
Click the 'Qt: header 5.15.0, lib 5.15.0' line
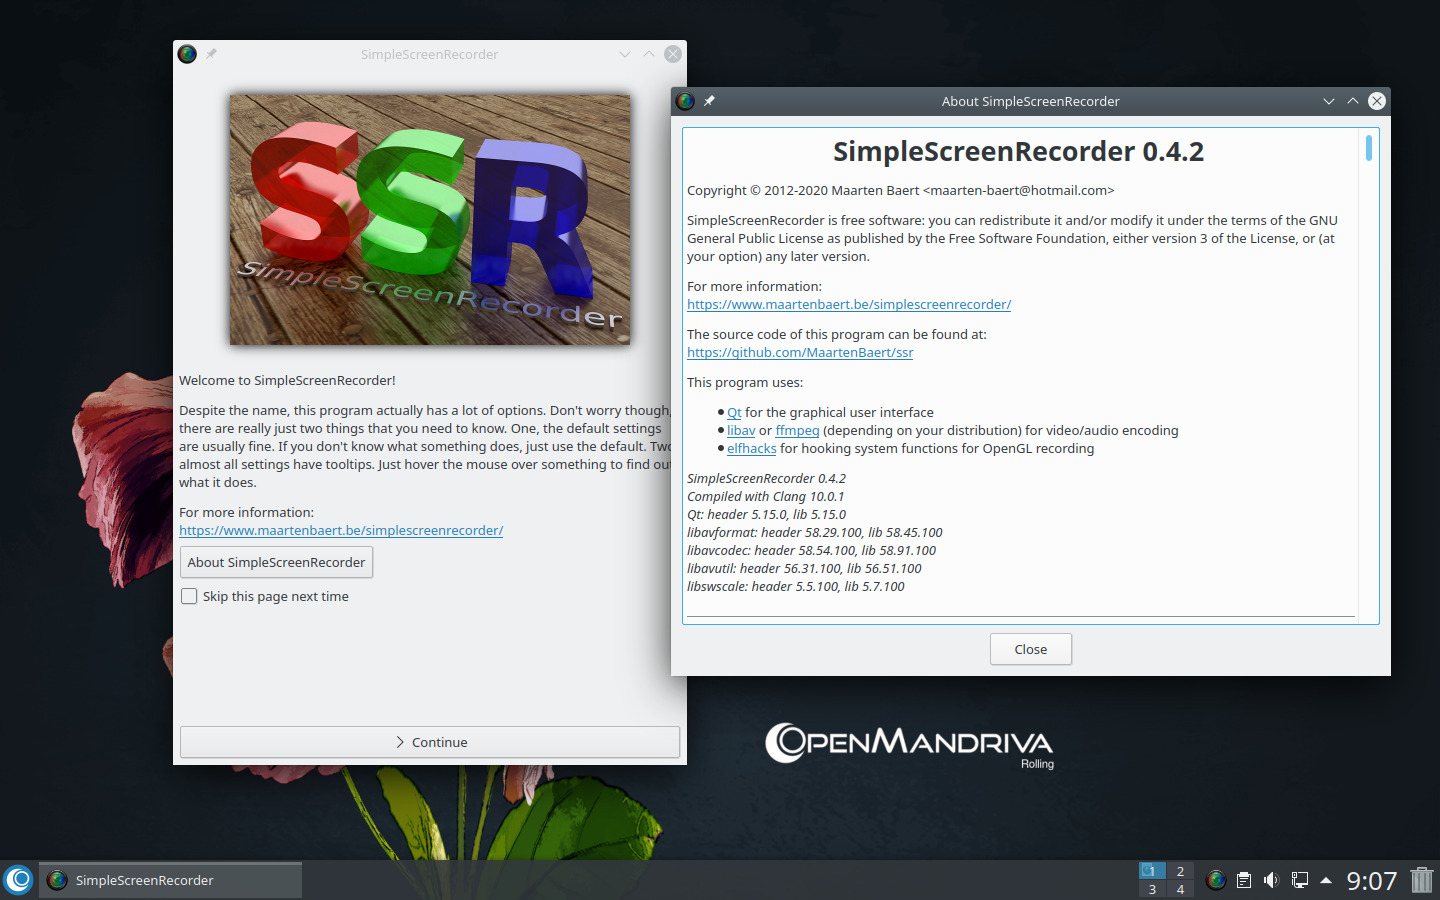766,514
